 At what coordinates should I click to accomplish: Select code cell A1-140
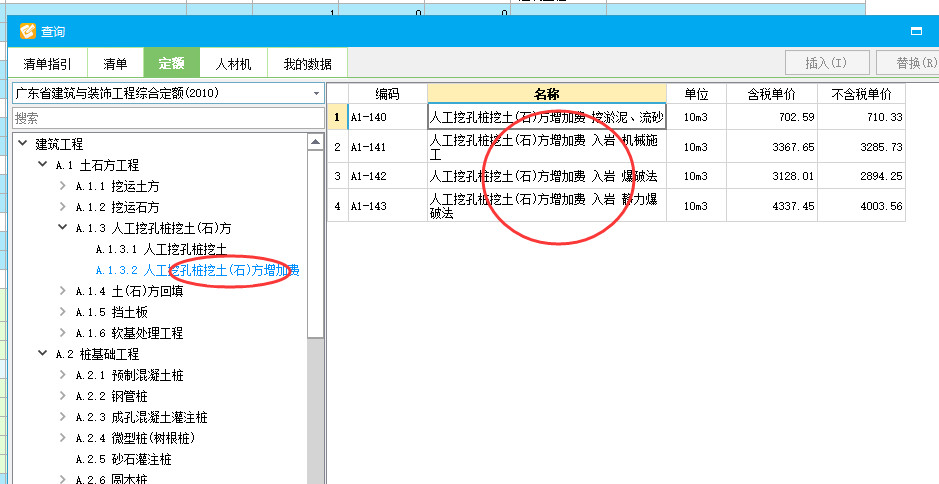click(x=387, y=117)
